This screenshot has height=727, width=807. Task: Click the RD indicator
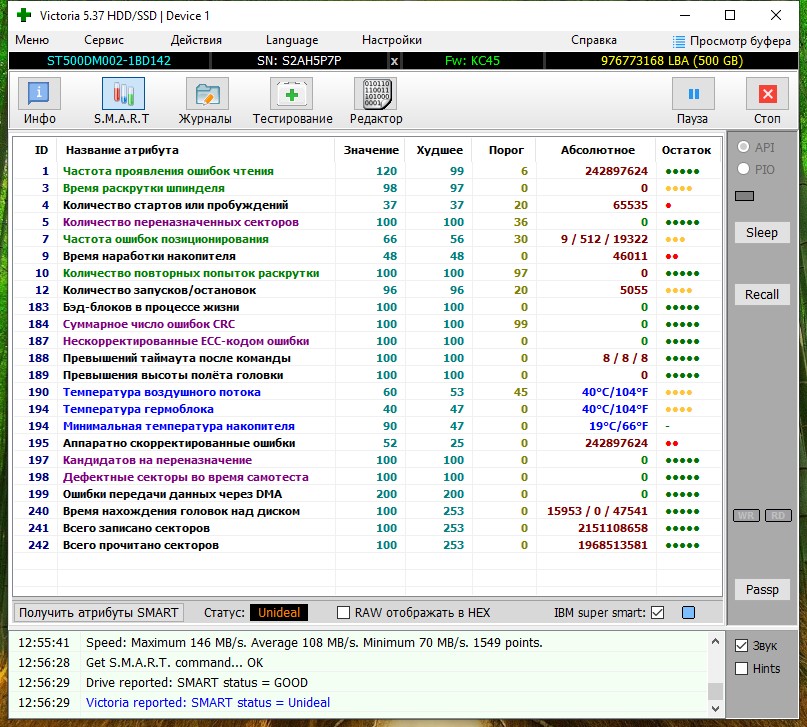pos(778,516)
